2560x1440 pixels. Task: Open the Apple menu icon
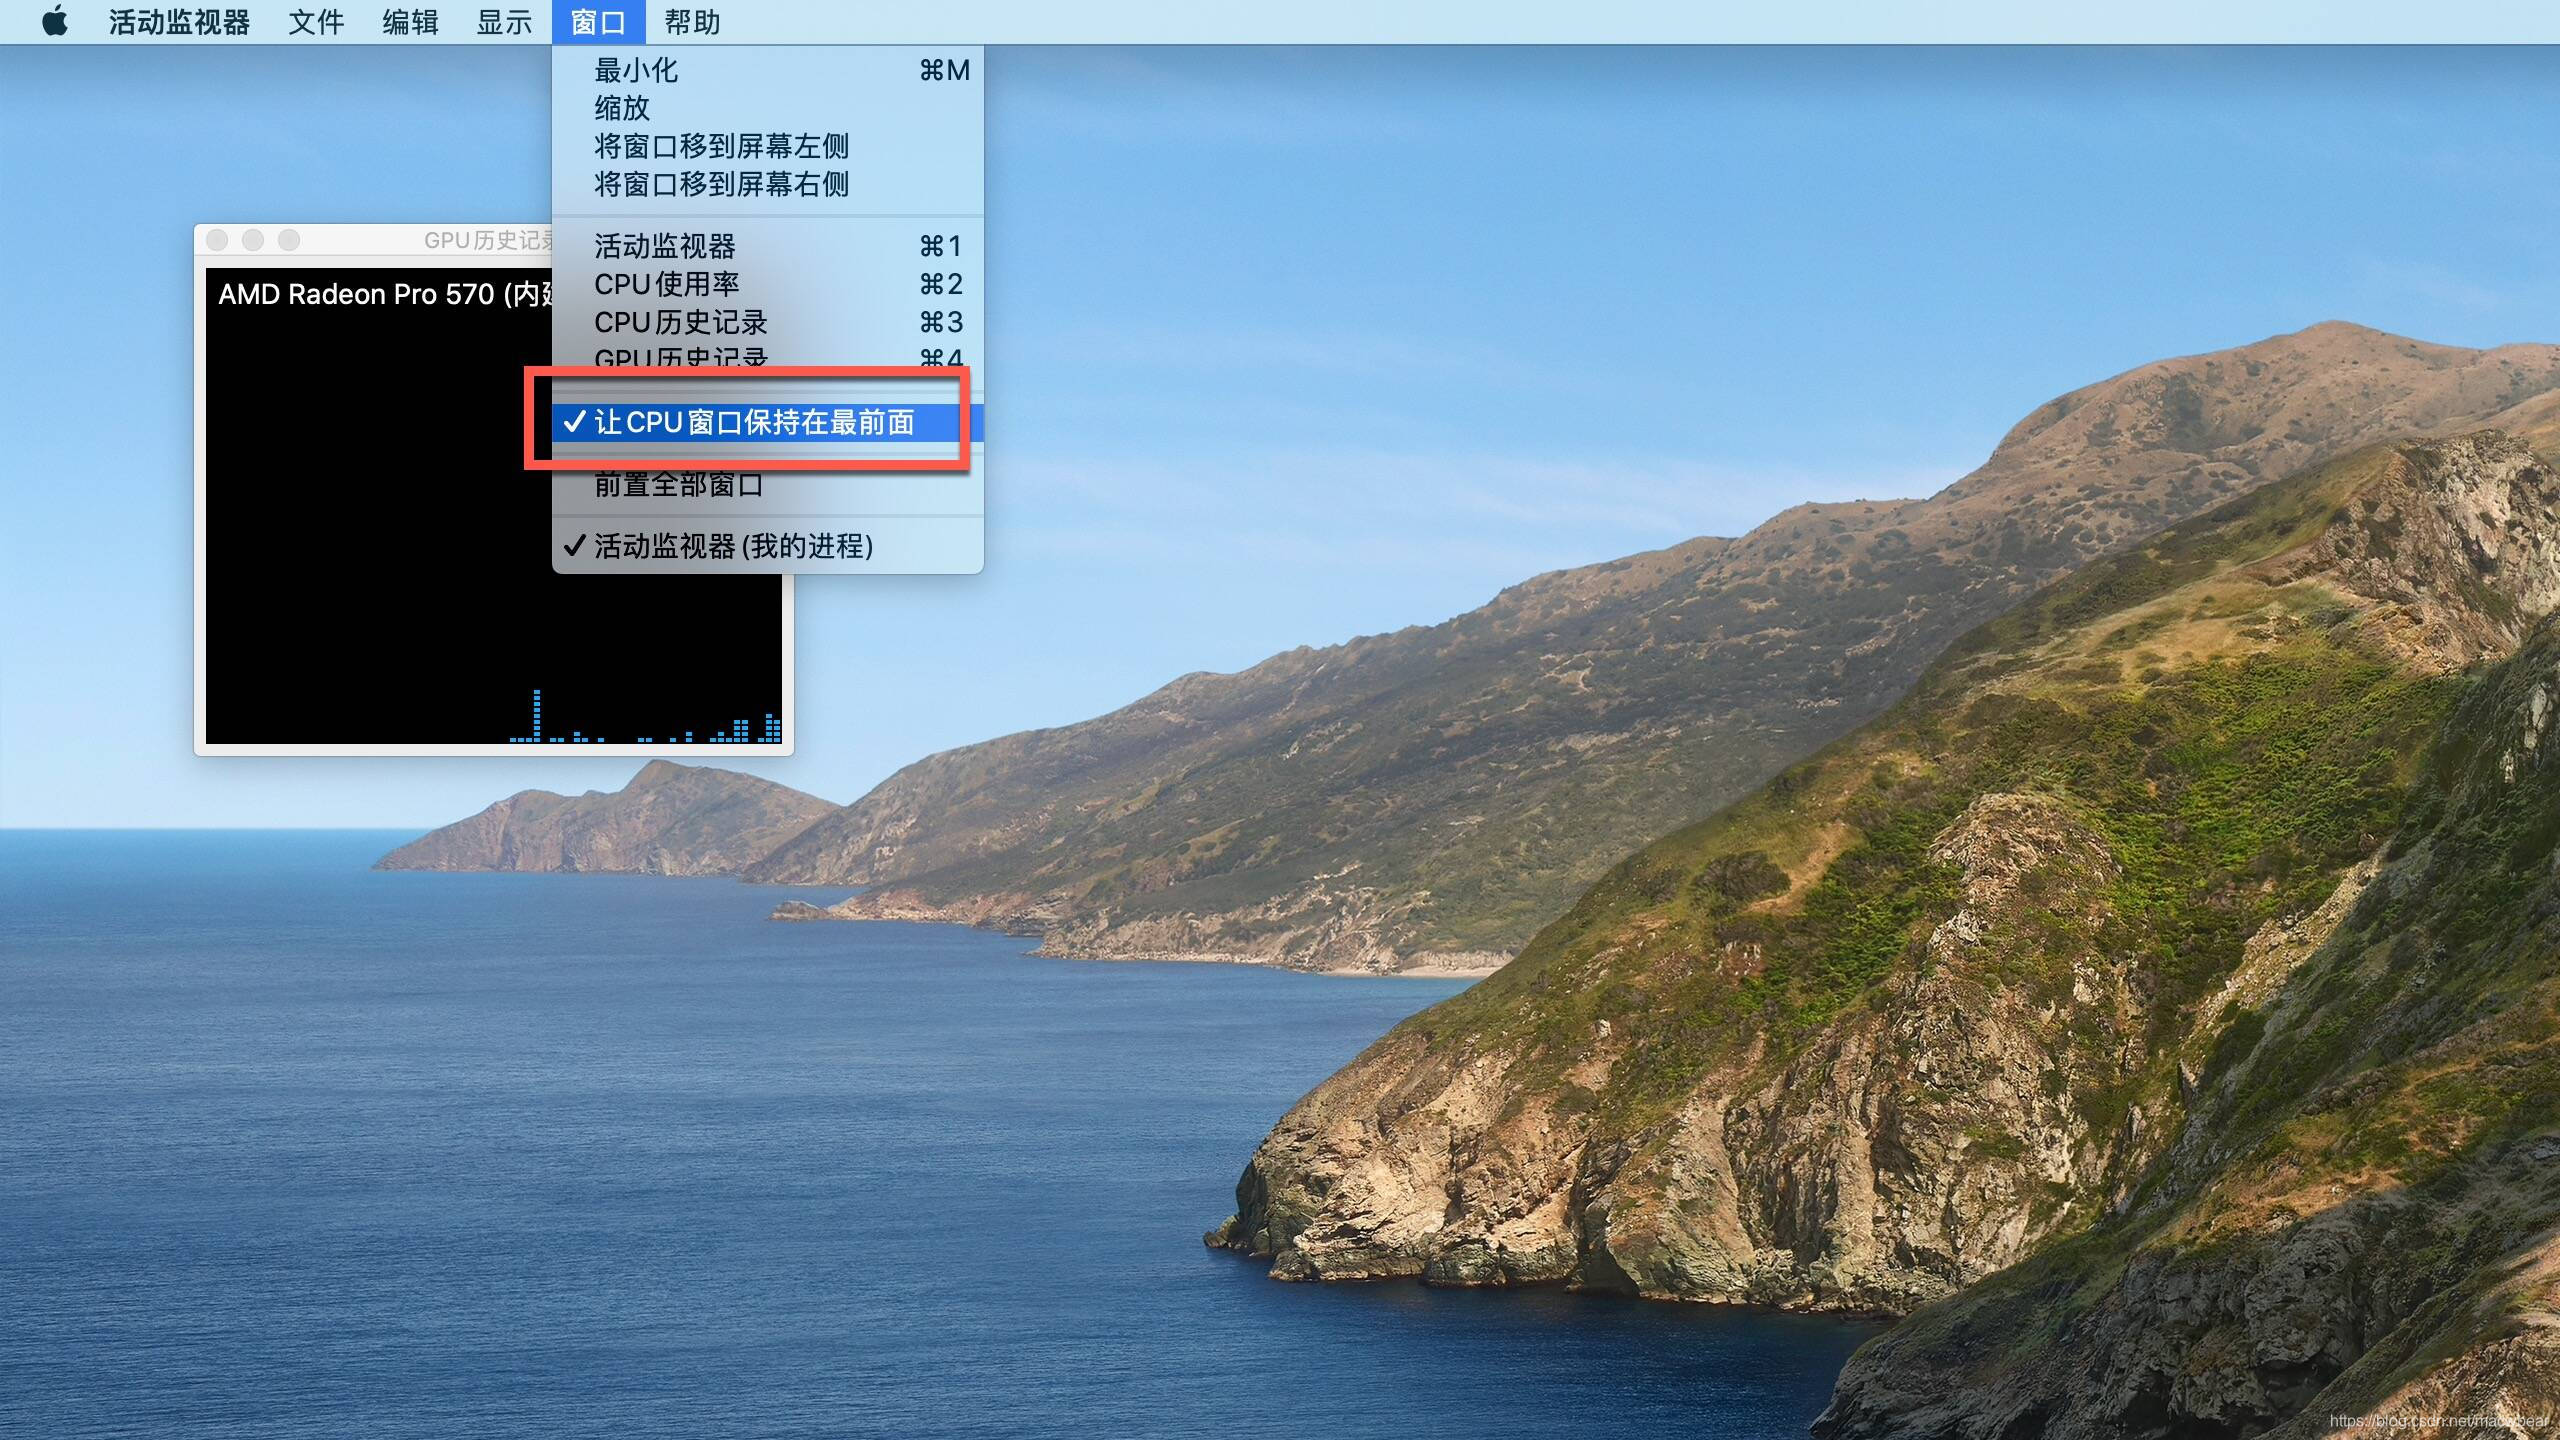(x=55, y=21)
